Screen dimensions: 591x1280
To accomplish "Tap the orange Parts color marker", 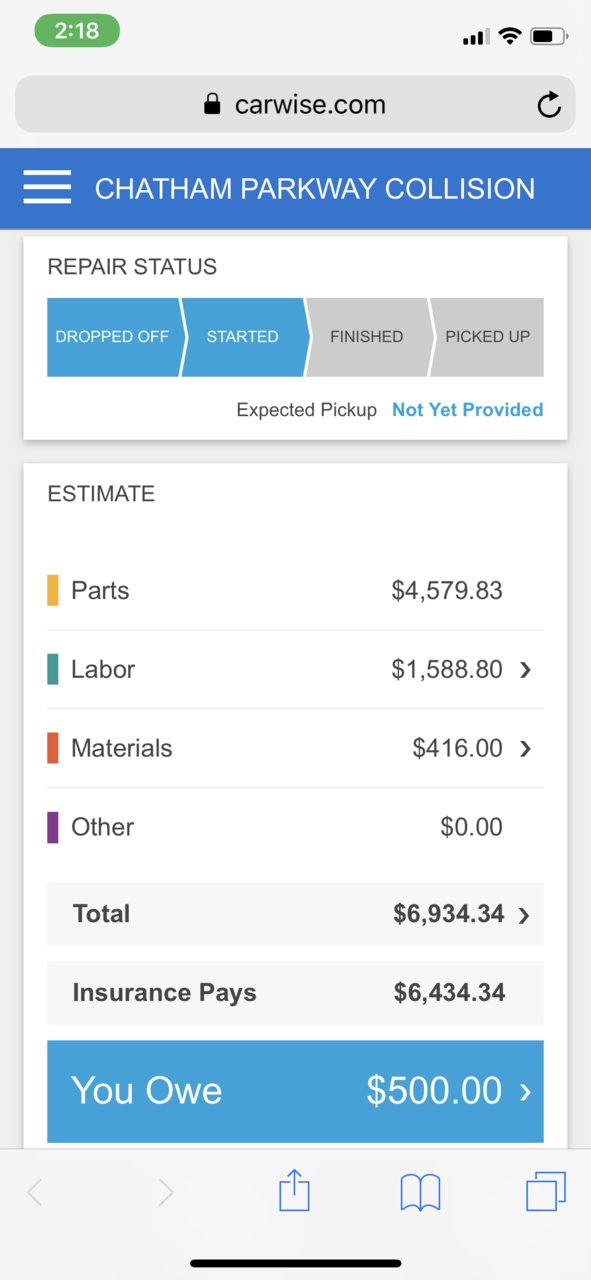I will pos(53,590).
